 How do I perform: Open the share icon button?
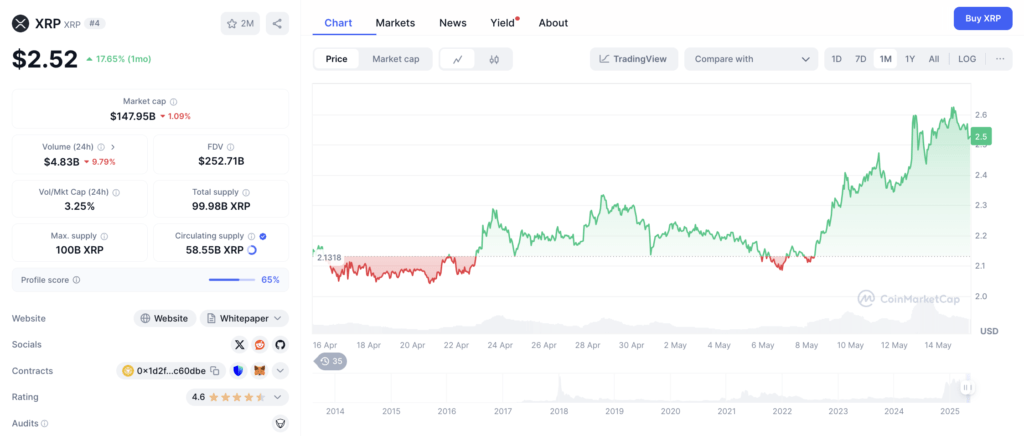(277, 23)
